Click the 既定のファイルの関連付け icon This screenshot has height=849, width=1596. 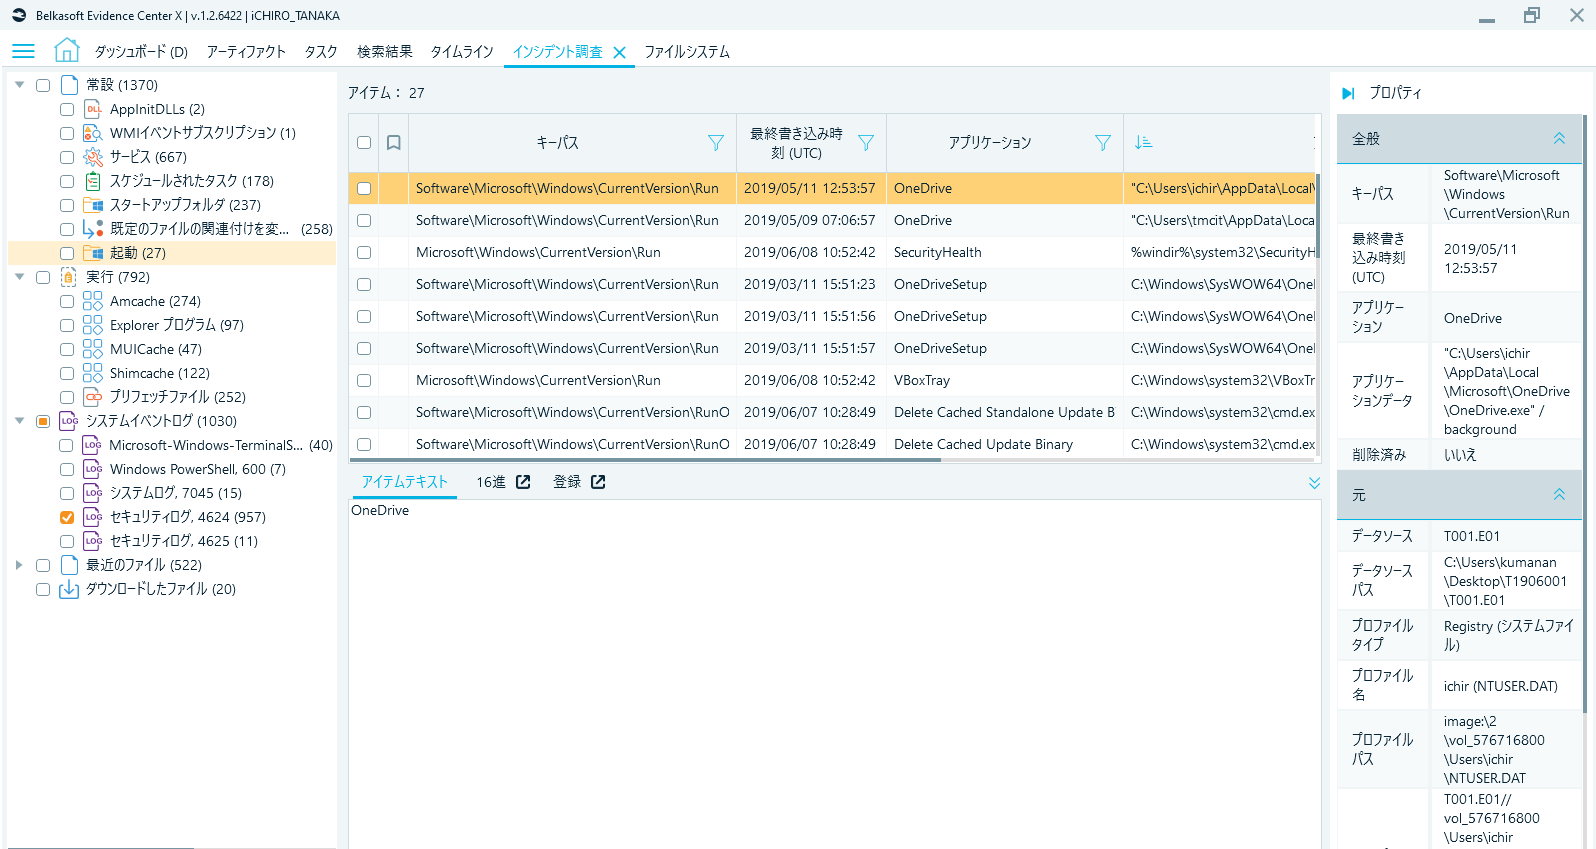click(x=93, y=229)
